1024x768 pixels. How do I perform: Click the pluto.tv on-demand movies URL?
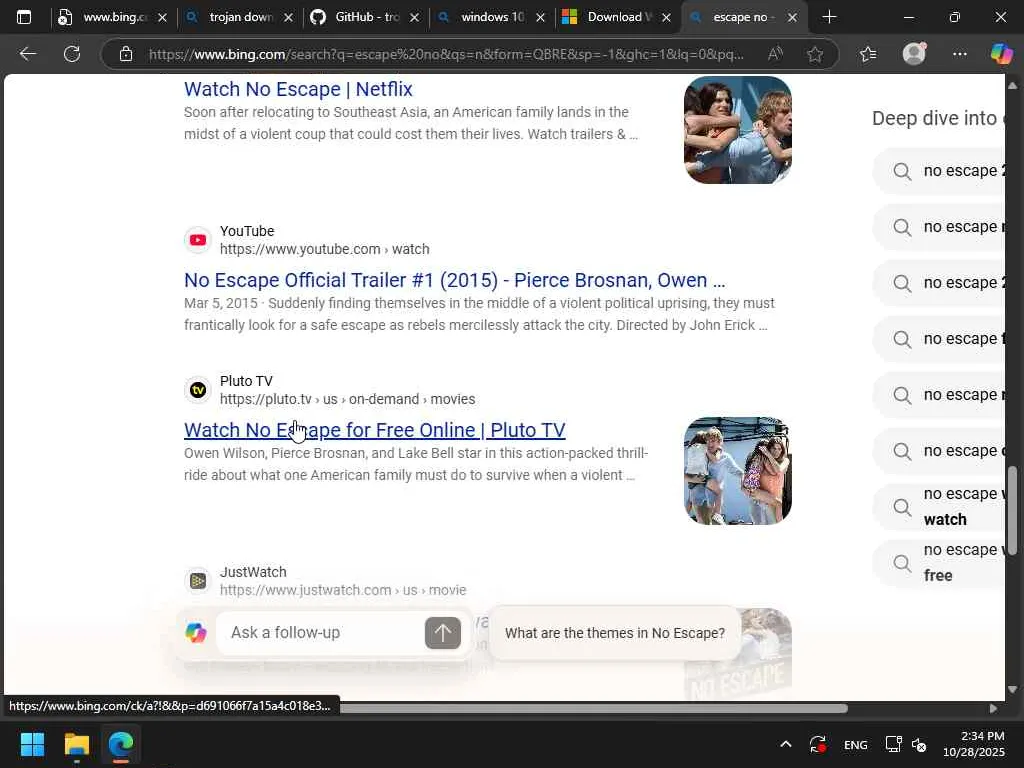[x=347, y=399]
